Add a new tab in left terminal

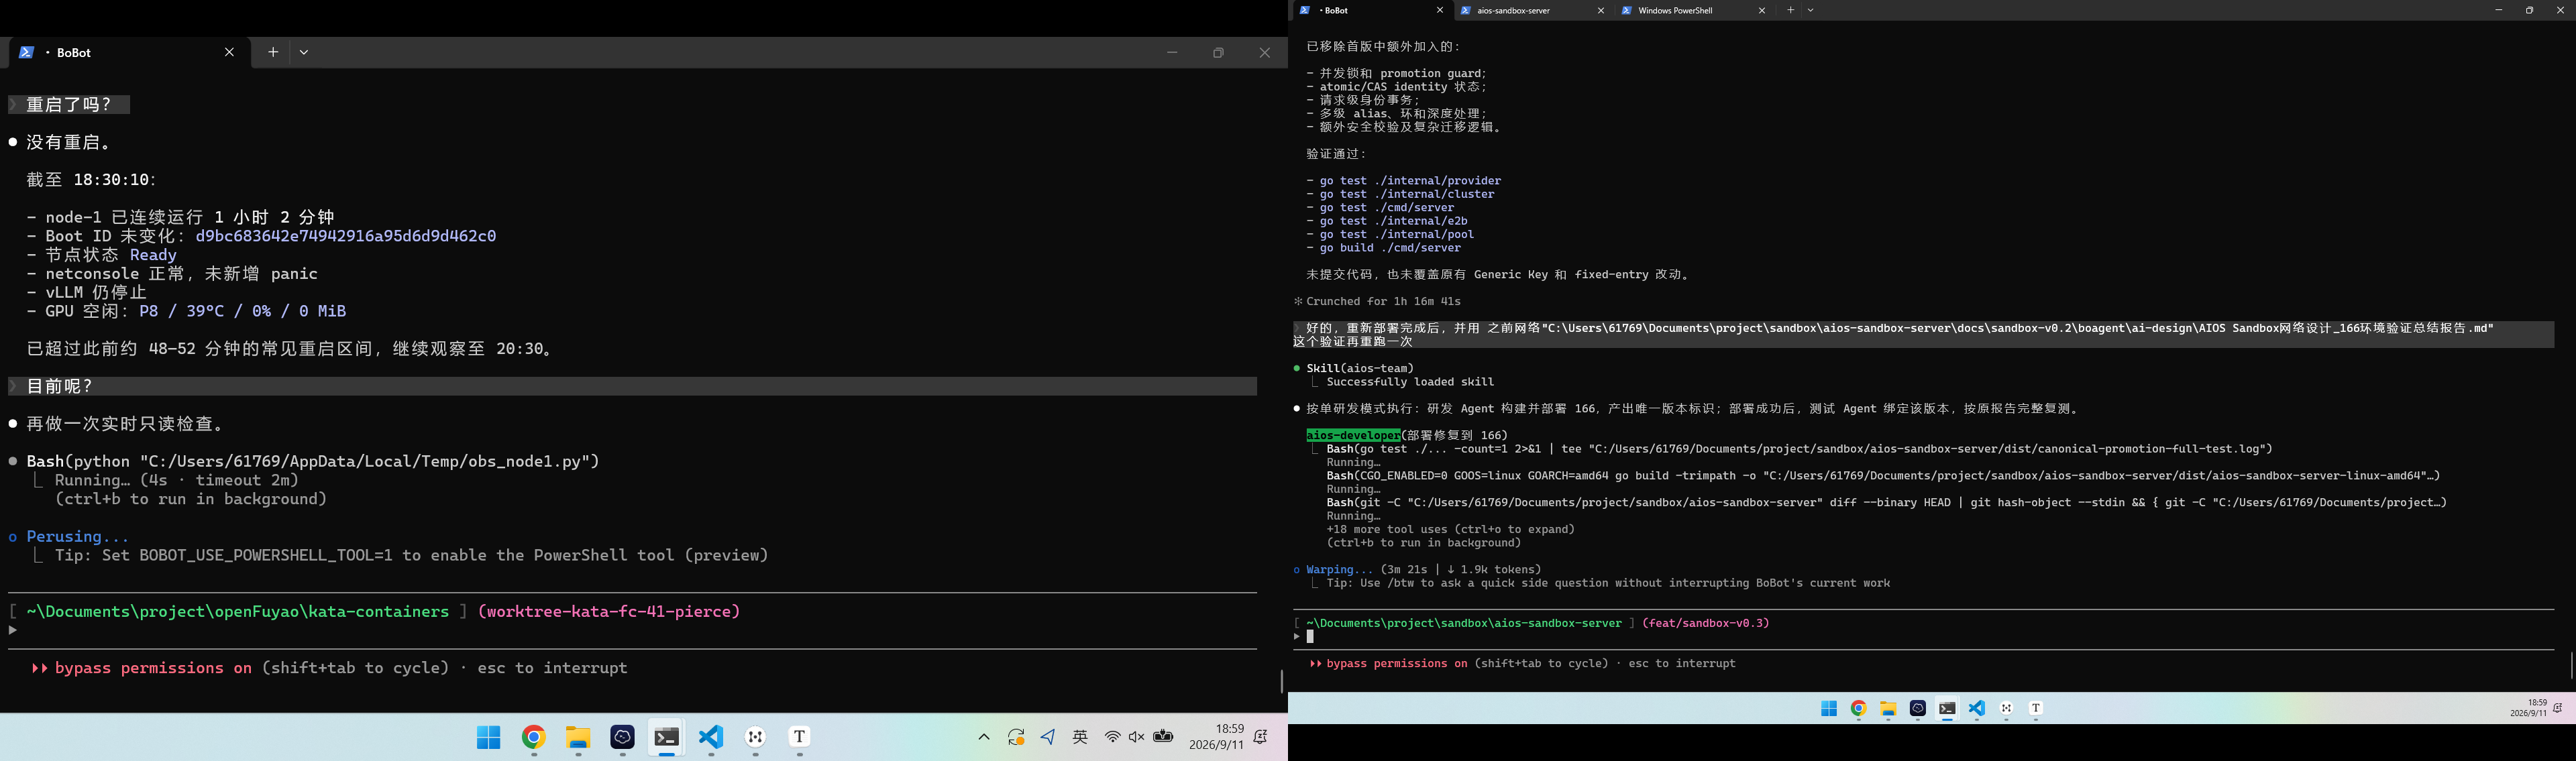[273, 52]
